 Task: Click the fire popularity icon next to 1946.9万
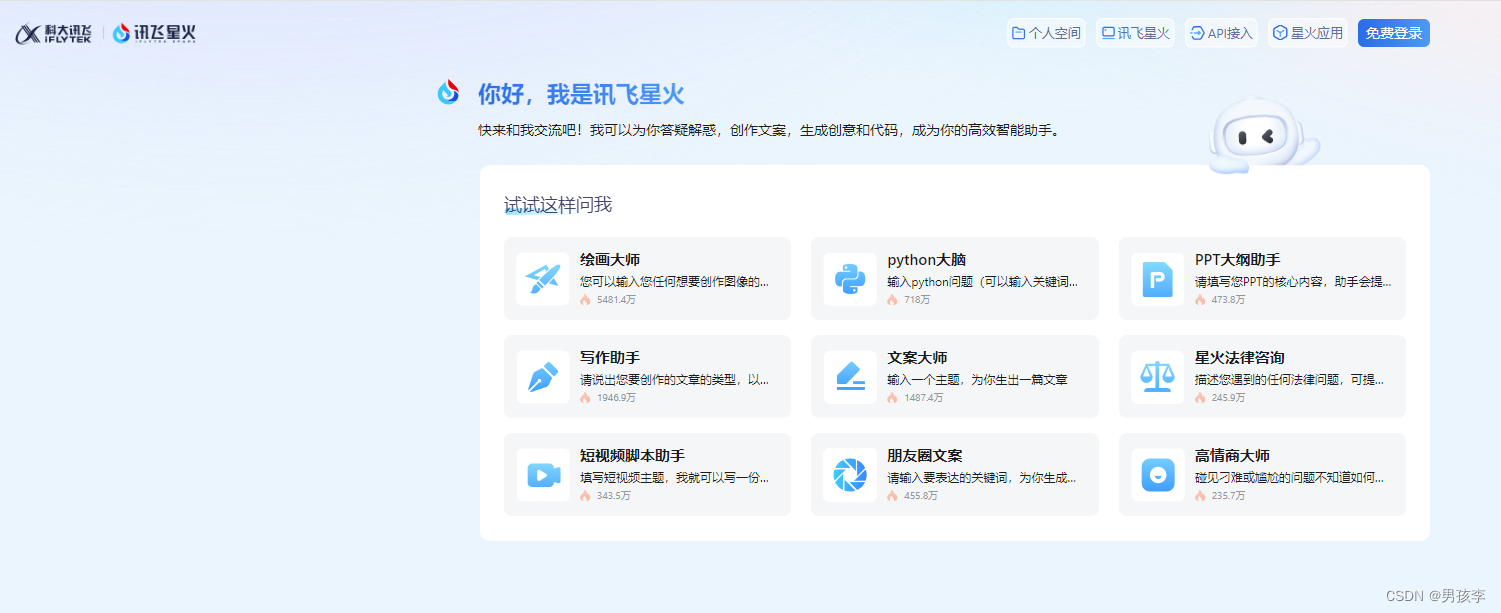point(585,398)
